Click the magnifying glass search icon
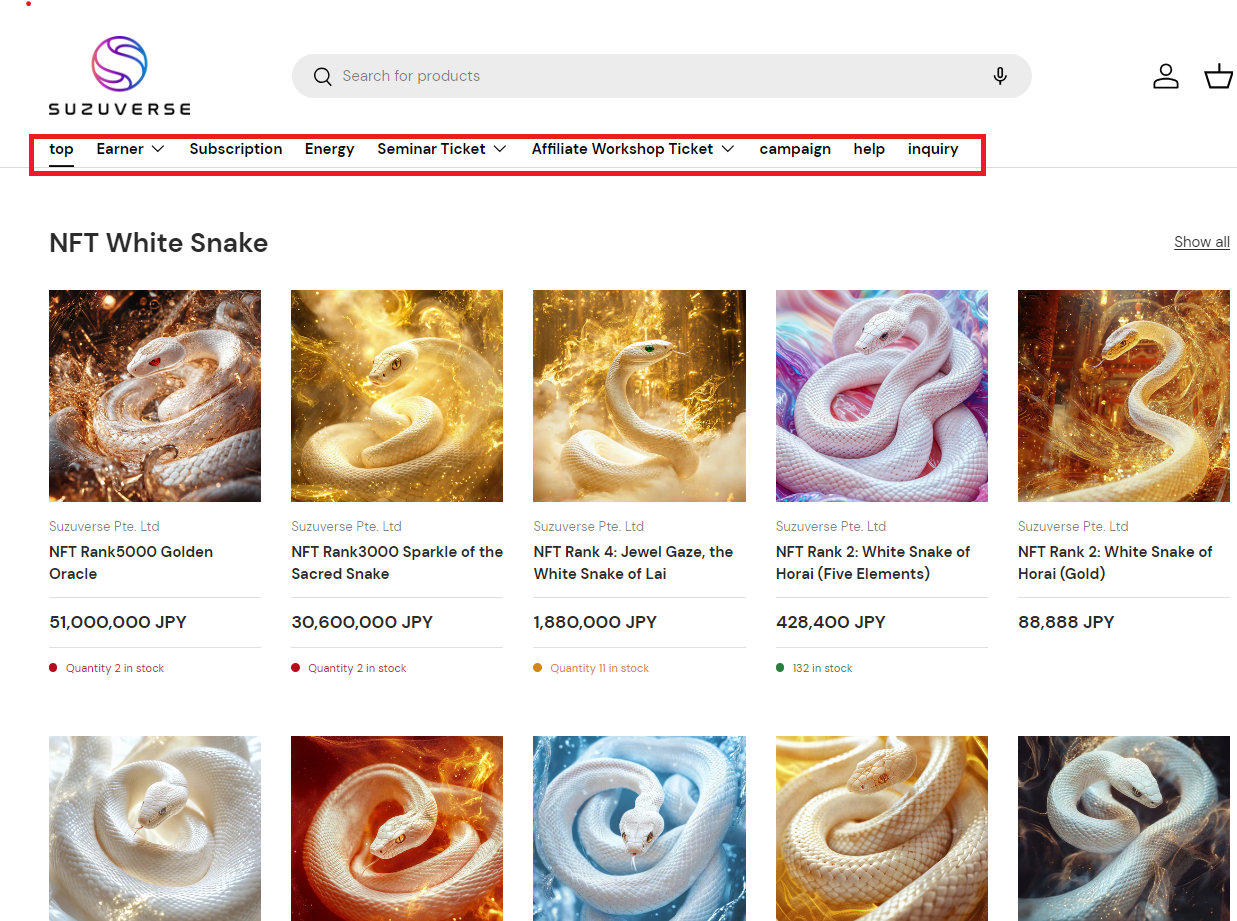1237x921 pixels. 322,77
